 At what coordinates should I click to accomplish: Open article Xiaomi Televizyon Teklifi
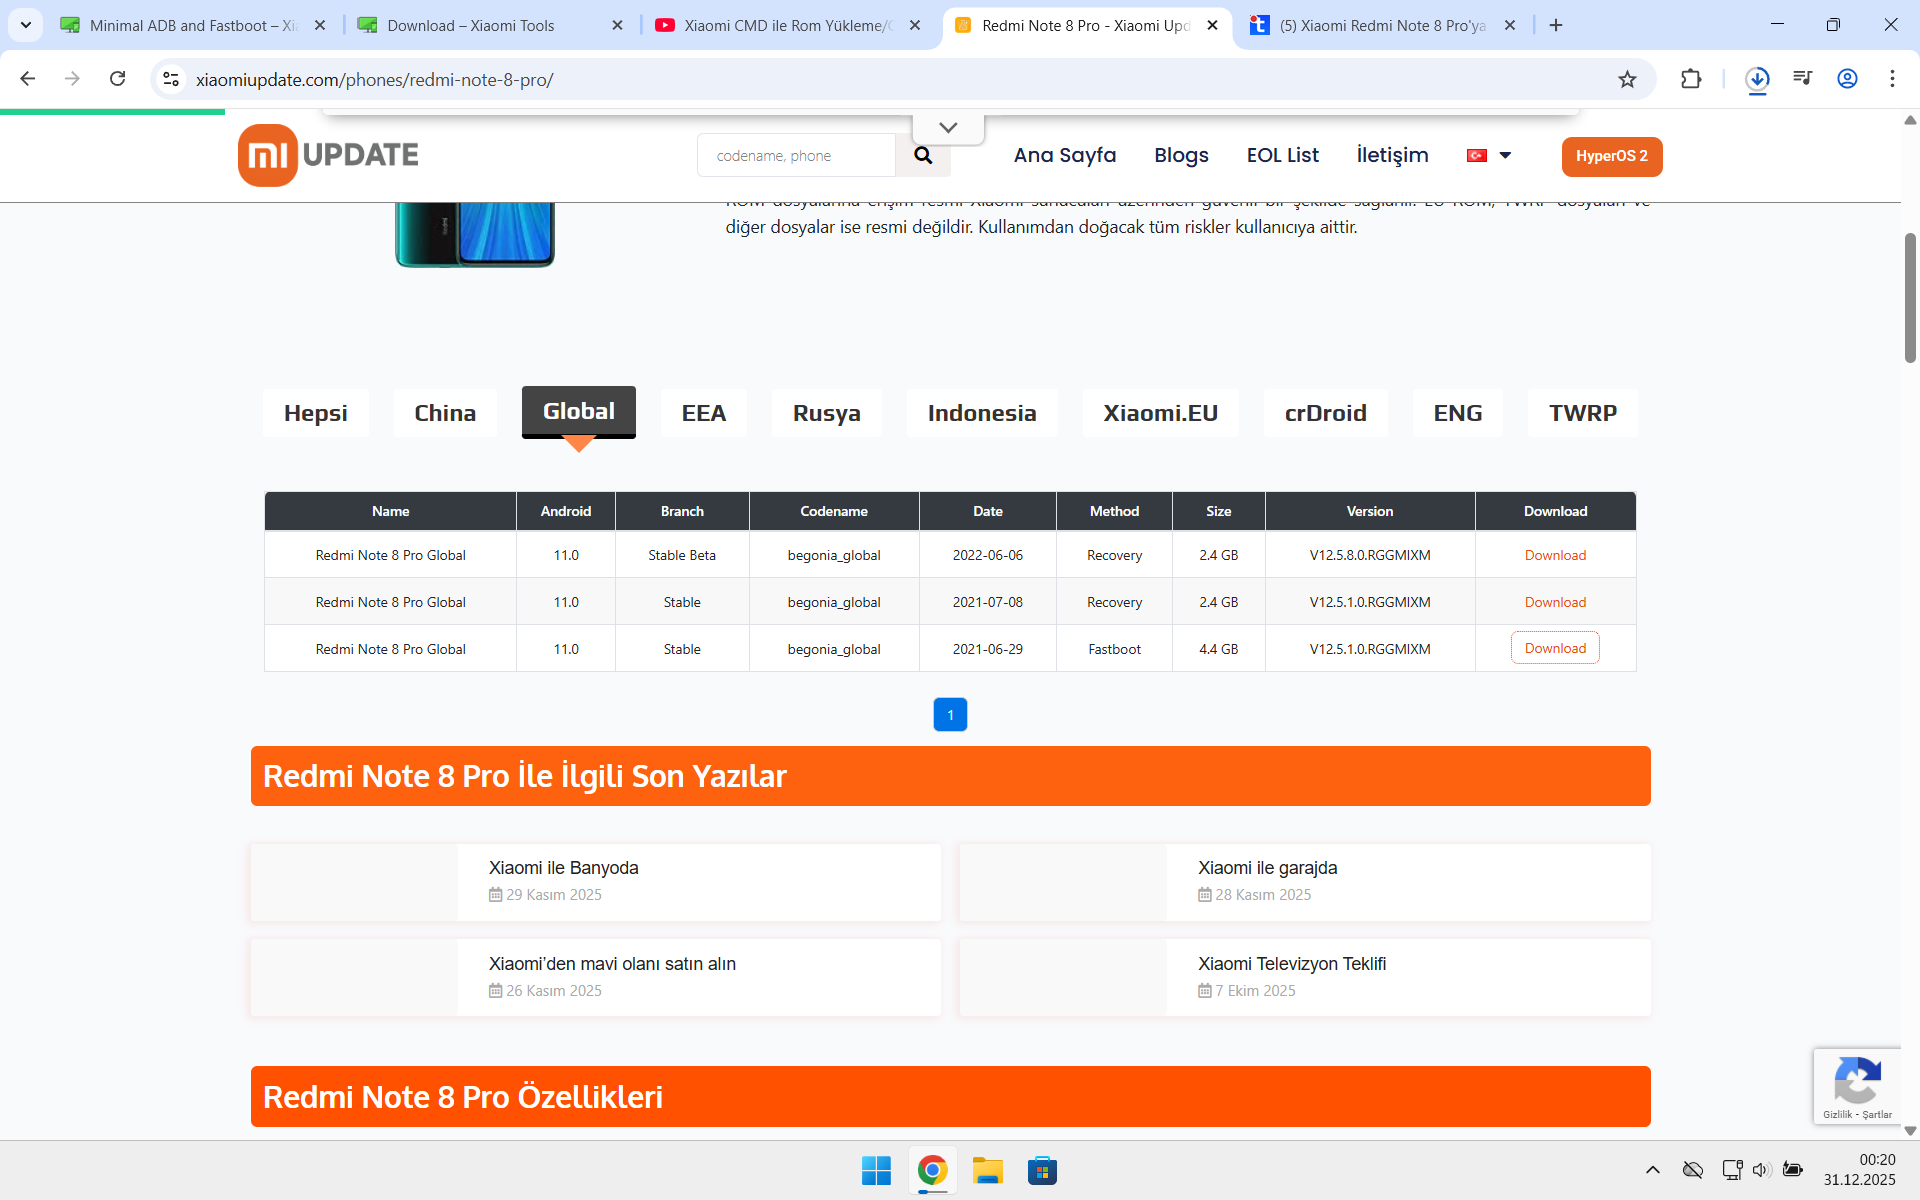[1292, 964]
